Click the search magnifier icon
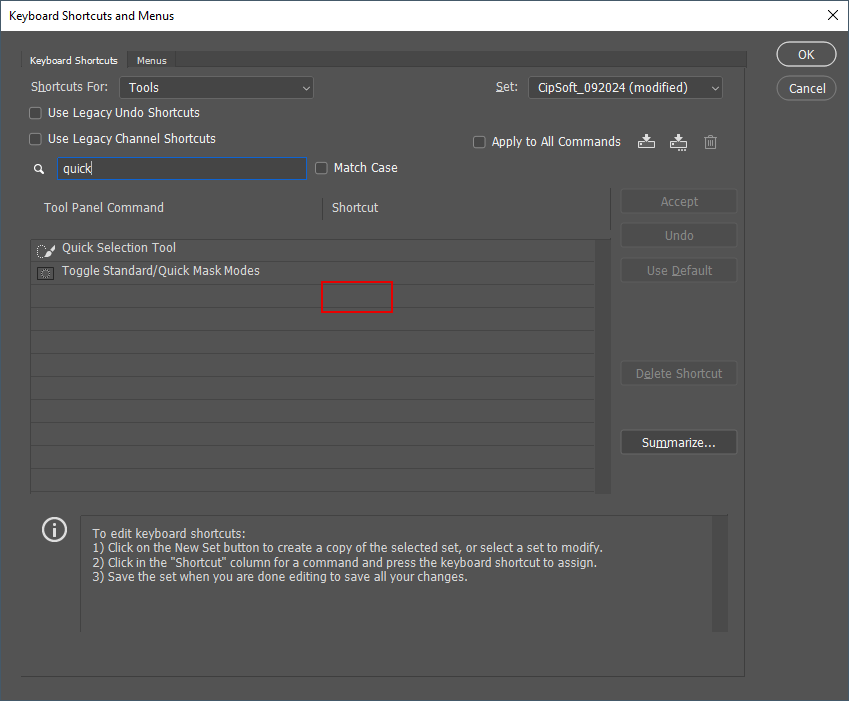 38,168
